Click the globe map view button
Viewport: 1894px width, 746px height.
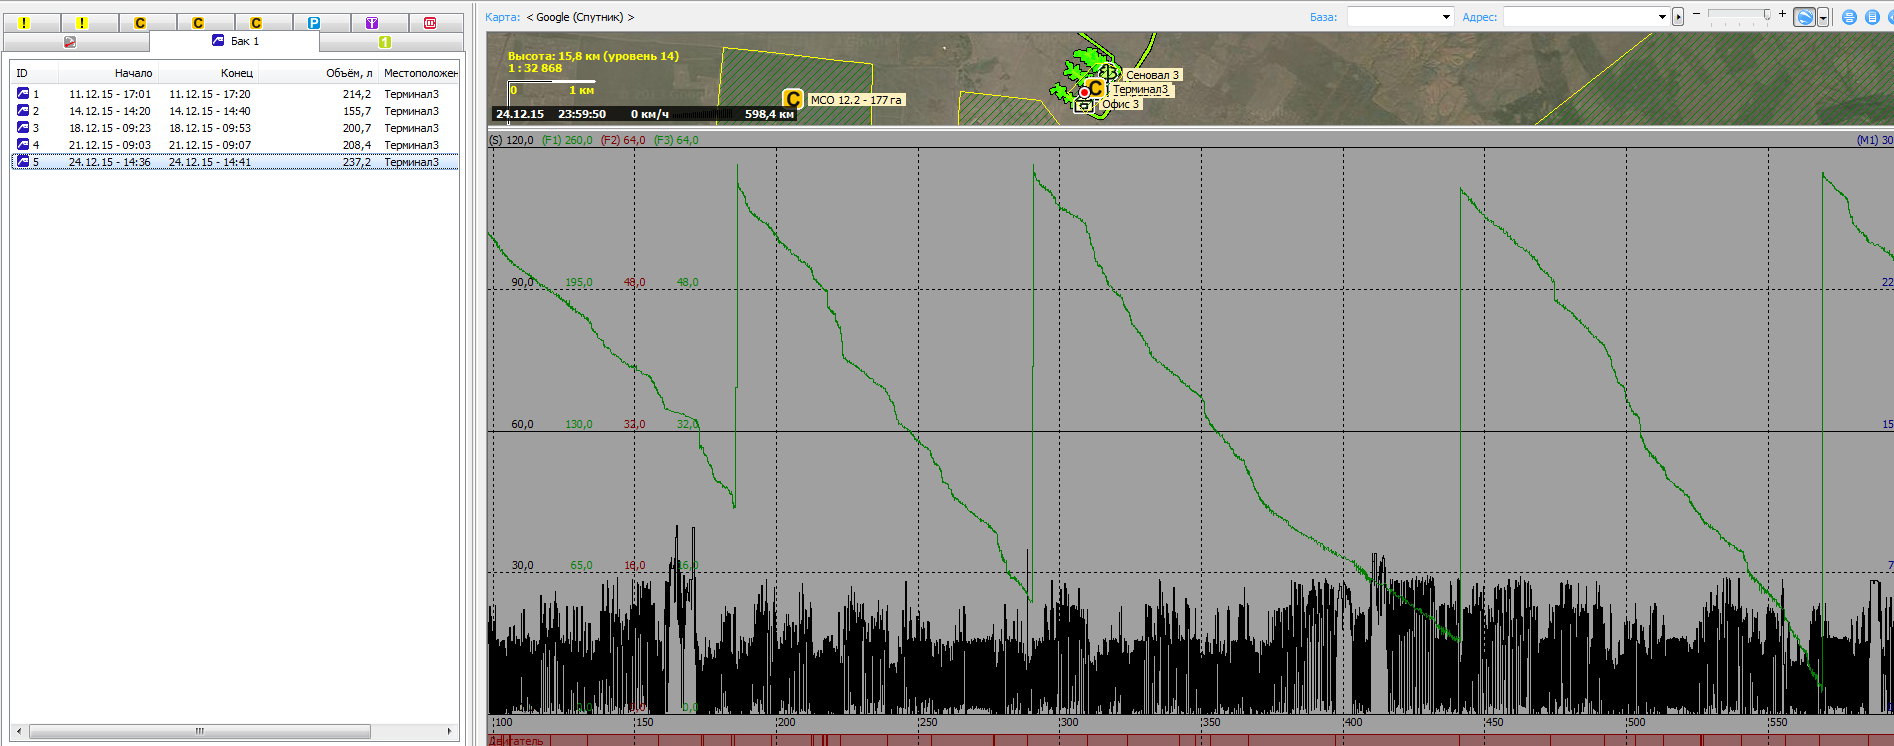pyautogui.click(x=1804, y=17)
